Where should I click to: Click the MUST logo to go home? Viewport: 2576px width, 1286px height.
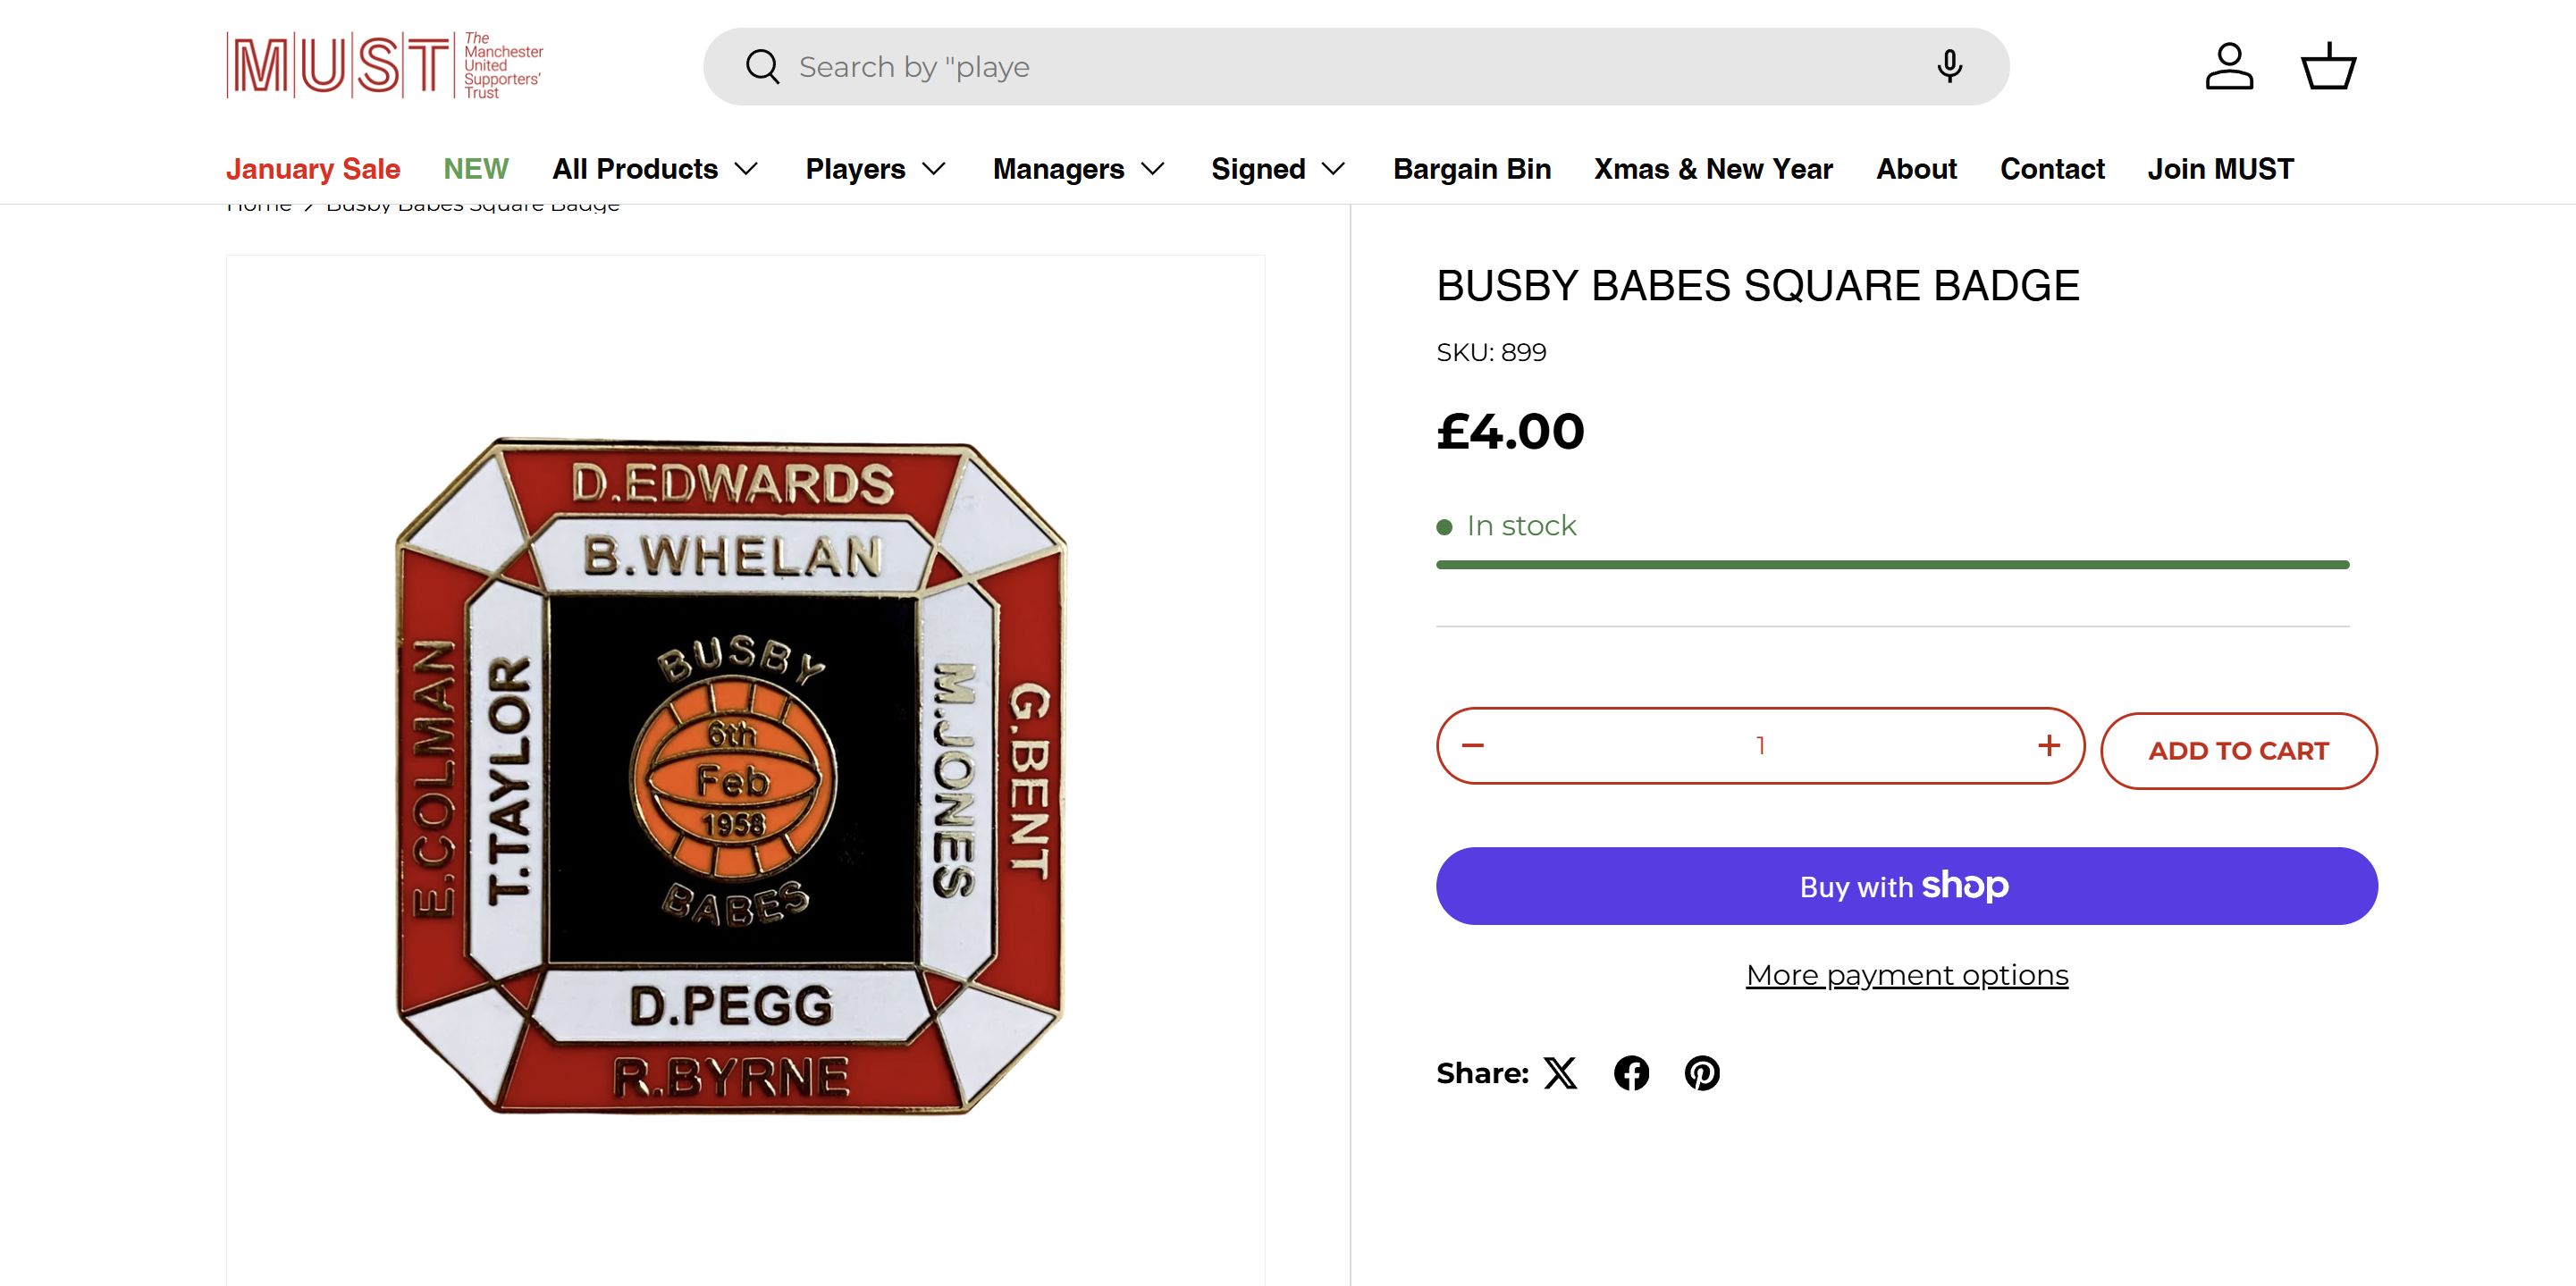pyautogui.click(x=384, y=66)
